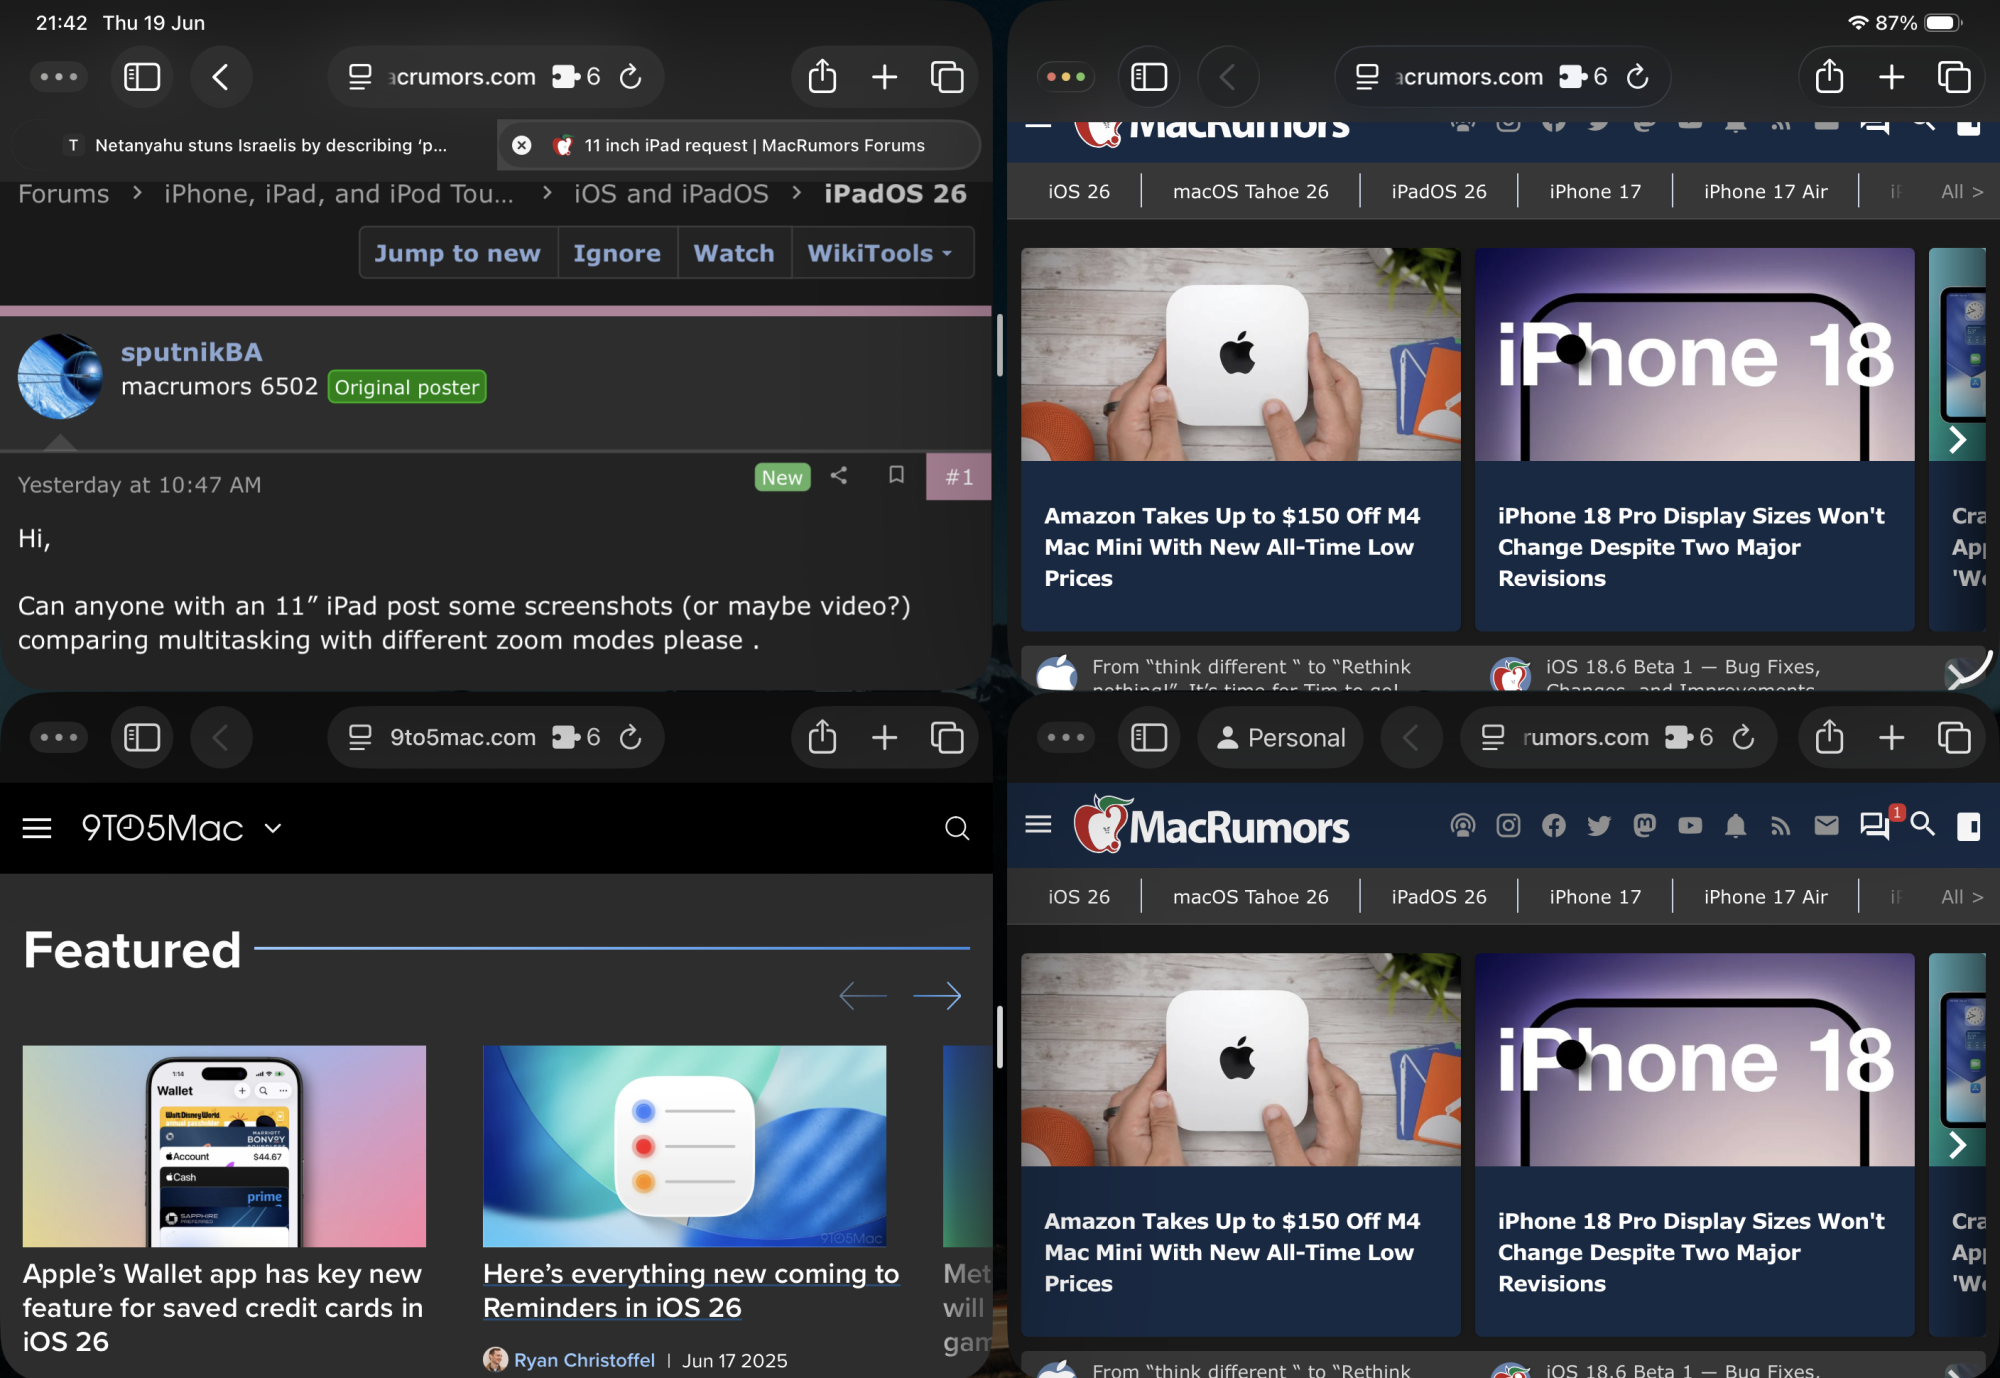The height and width of the screenshot is (1378, 2000).
Task: Toggle dark mode icon on bottom MacRumors header
Action: (x=1968, y=826)
